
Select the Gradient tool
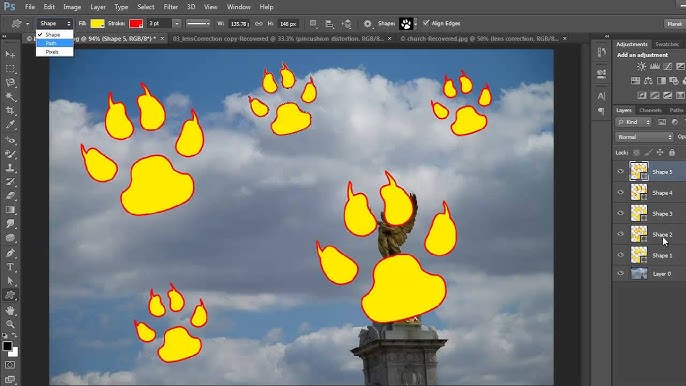point(10,210)
